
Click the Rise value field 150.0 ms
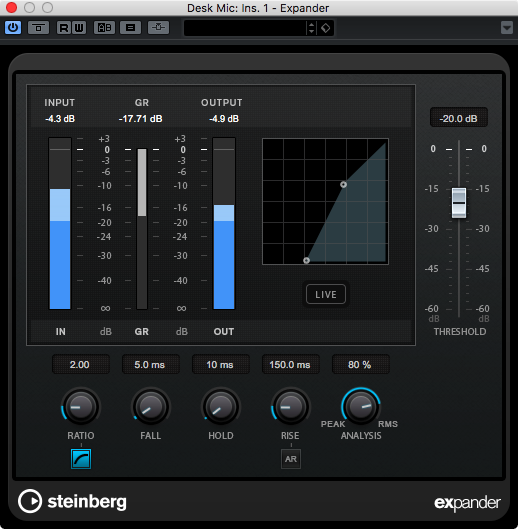[x=291, y=364]
